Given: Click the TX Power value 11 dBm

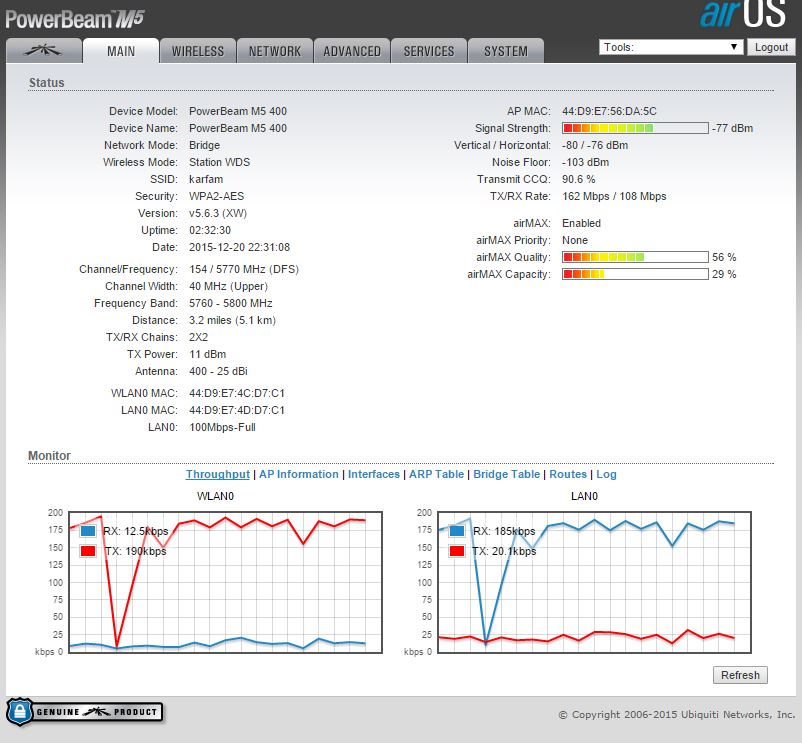Looking at the screenshot, I should (208, 354).
